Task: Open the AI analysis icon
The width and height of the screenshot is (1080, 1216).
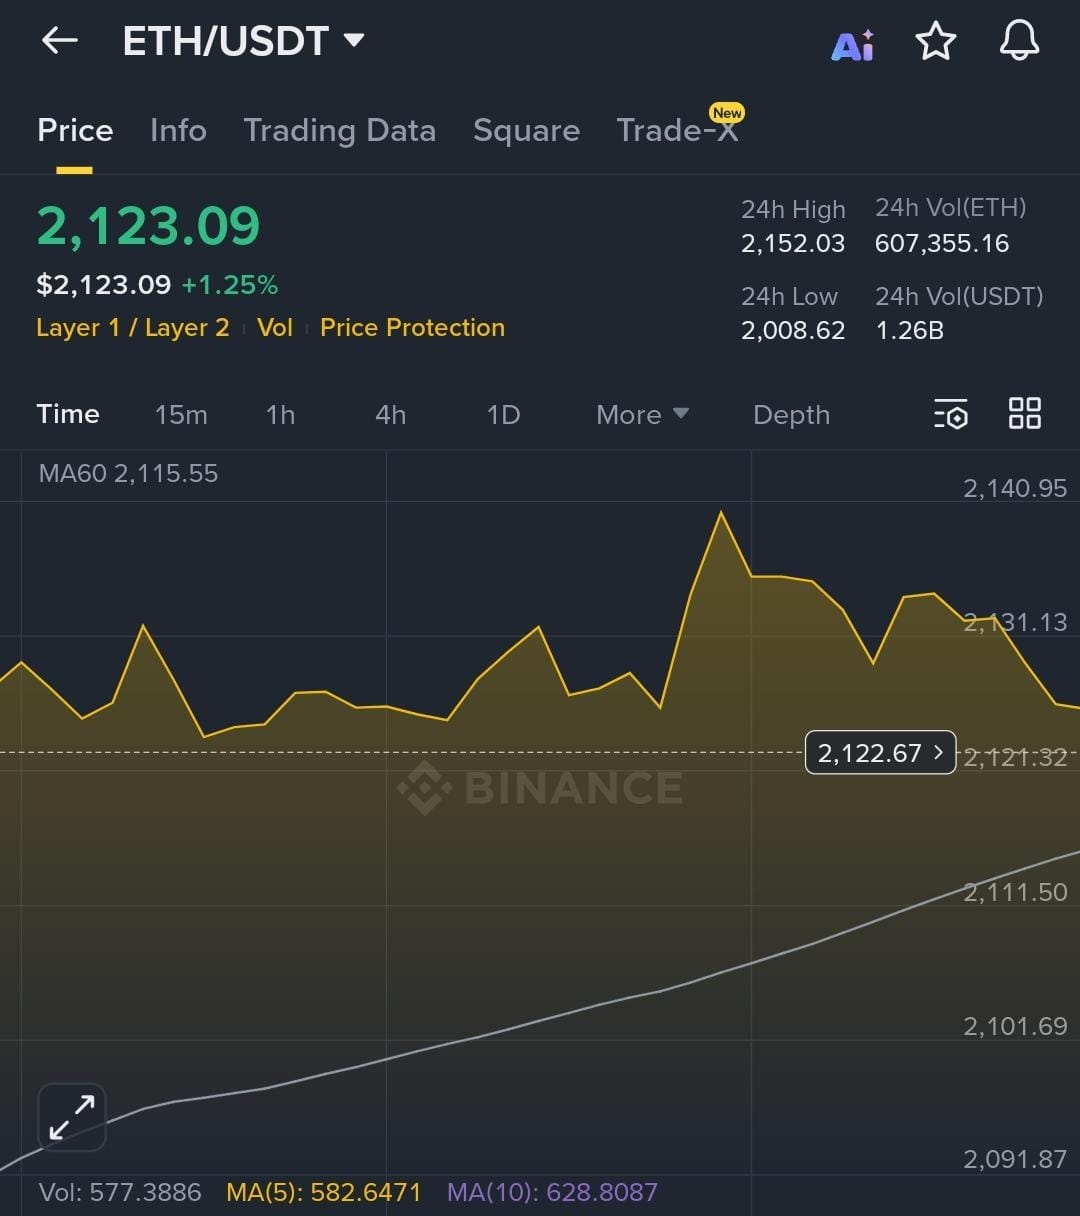Action: pyautogui.click(x=852, y=44)
